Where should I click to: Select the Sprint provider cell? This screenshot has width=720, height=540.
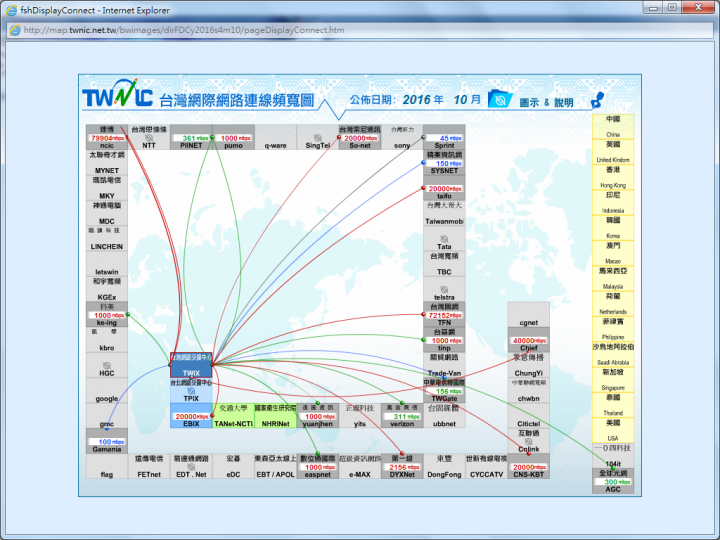(444, 137)
